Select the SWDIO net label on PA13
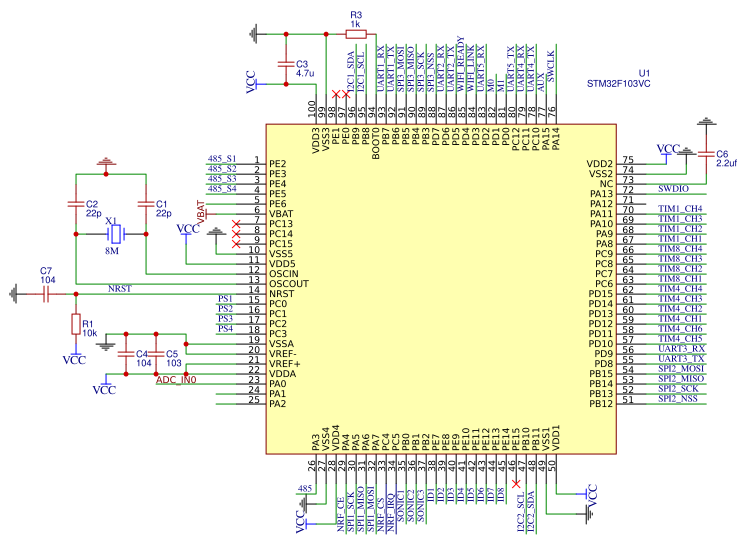Image resolution: width=748 pixels, height=546 pixels. [x=673, y=188]
